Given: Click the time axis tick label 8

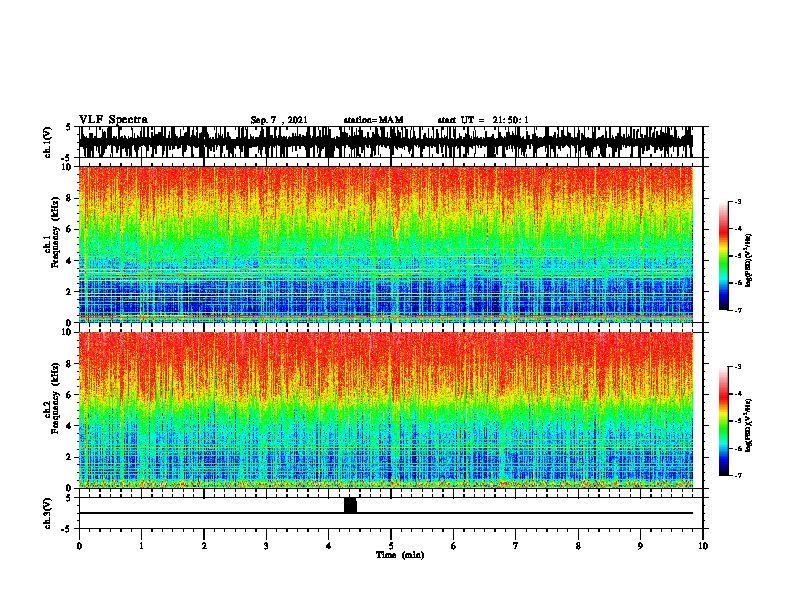Looking at the screenshot, I should [578, 546].
